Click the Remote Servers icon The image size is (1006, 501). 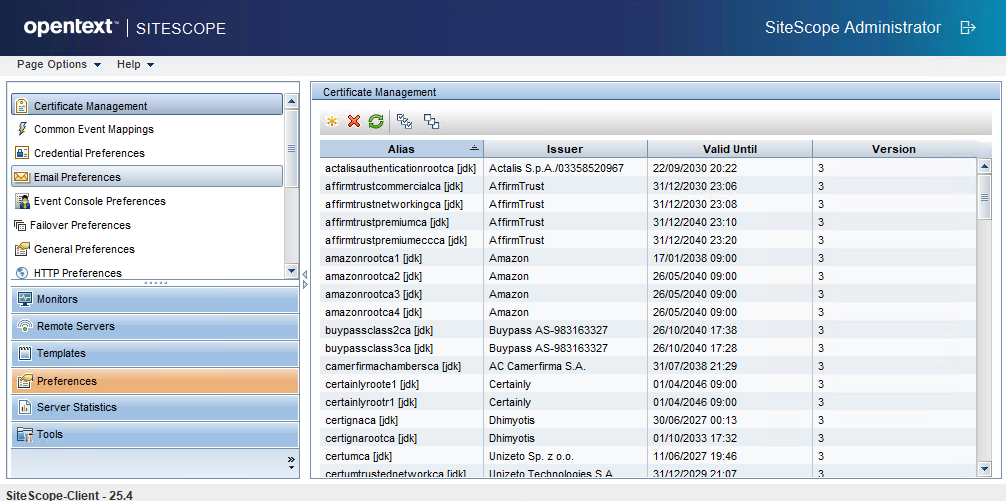click(24, 326)
